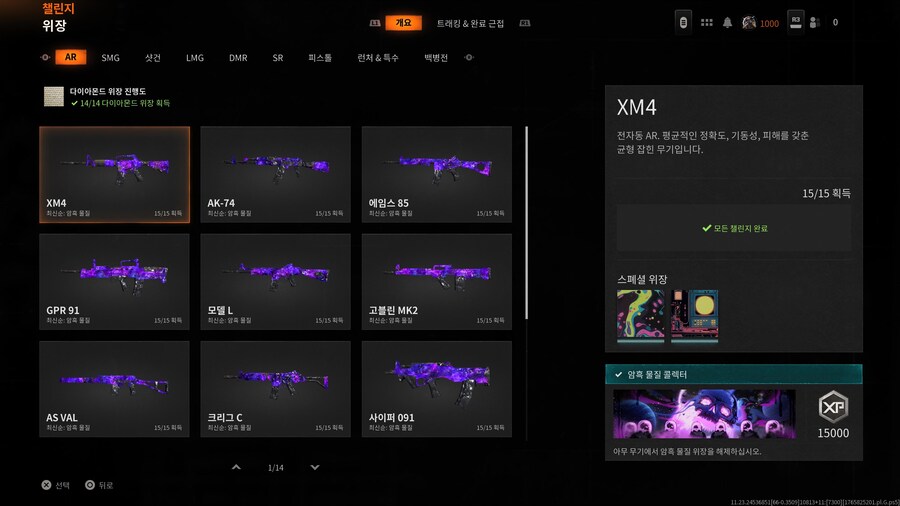Select the AK-74 weapon card
900x506 pixels.
276,174
